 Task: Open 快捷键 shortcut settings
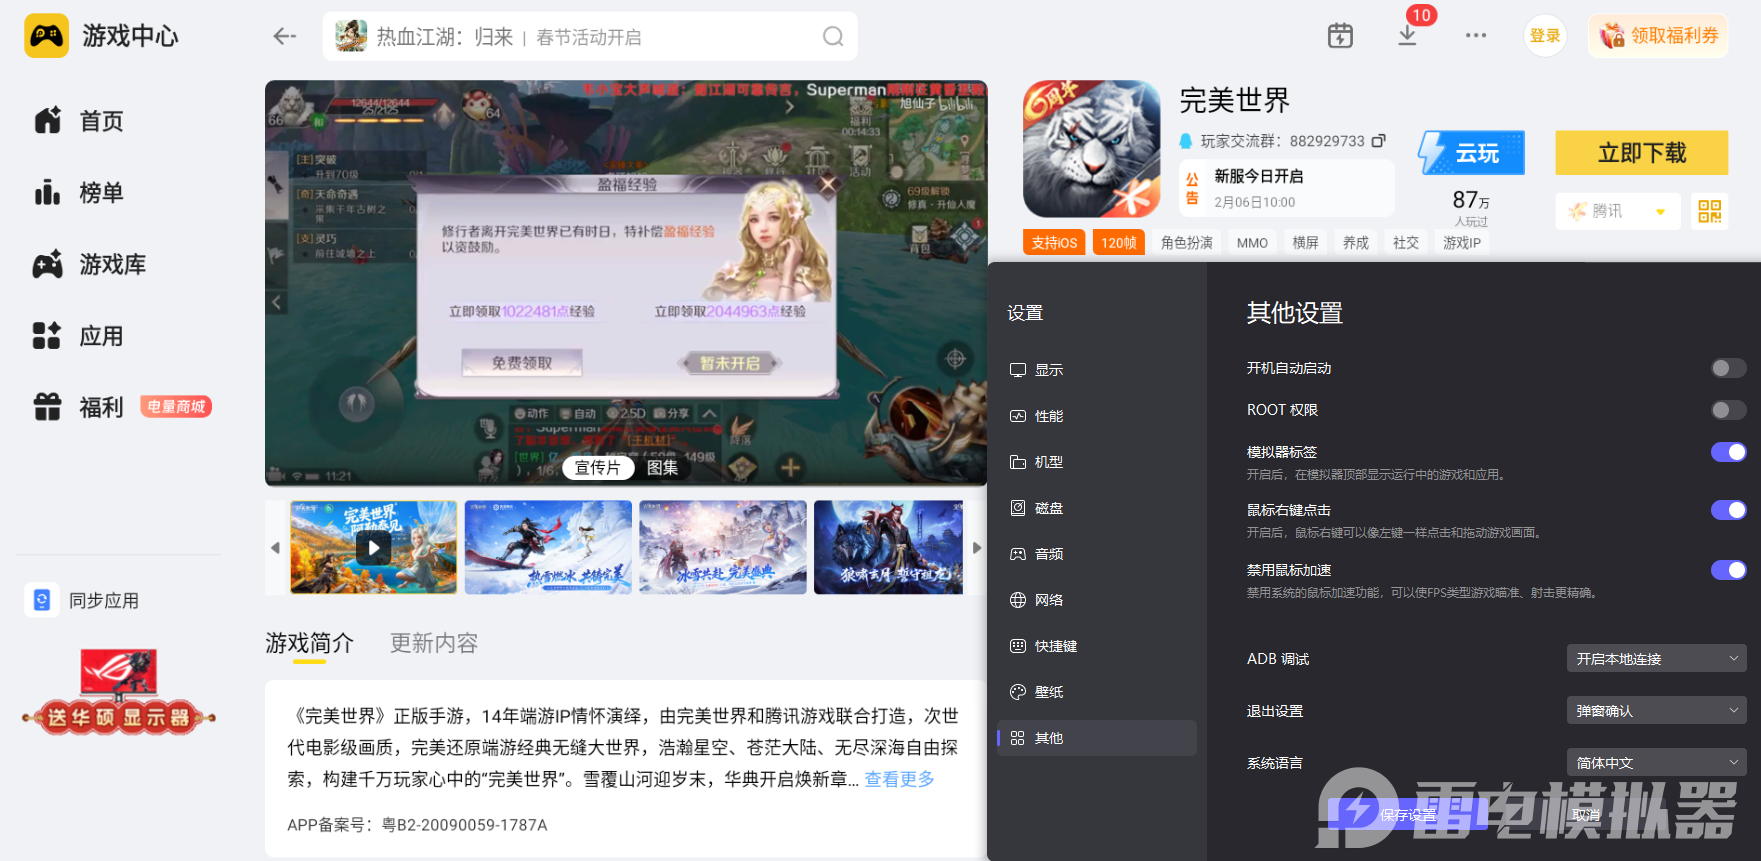tap(1097, 646)
